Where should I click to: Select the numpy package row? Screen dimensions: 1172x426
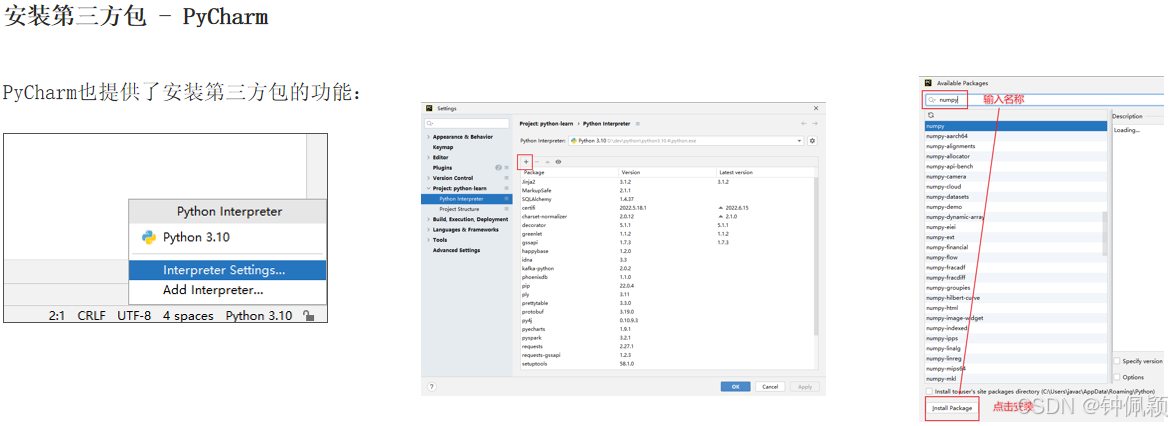click(1016, 126)
